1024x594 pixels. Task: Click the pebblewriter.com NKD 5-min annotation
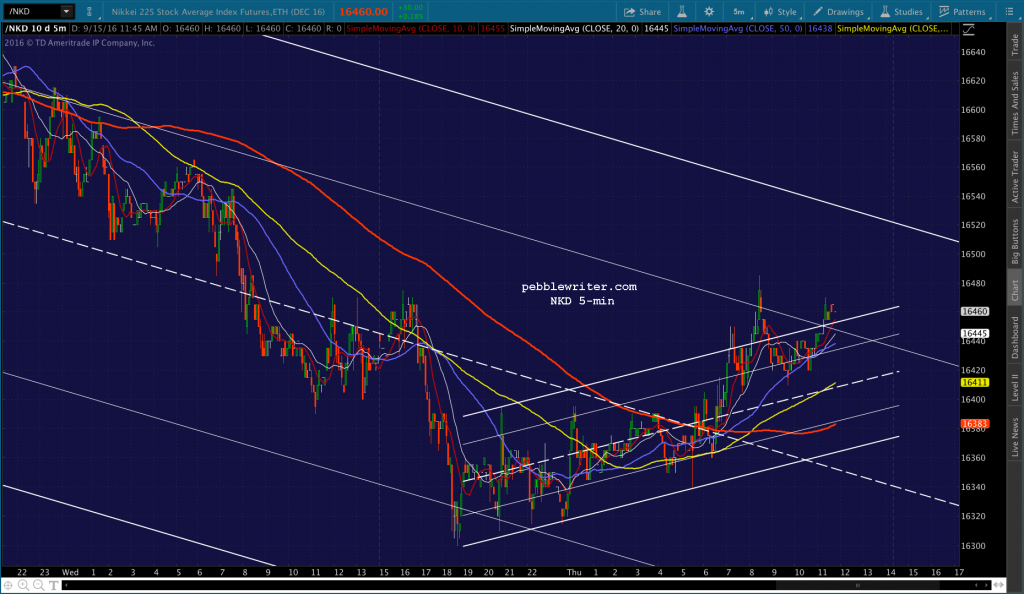click(579, 294)
